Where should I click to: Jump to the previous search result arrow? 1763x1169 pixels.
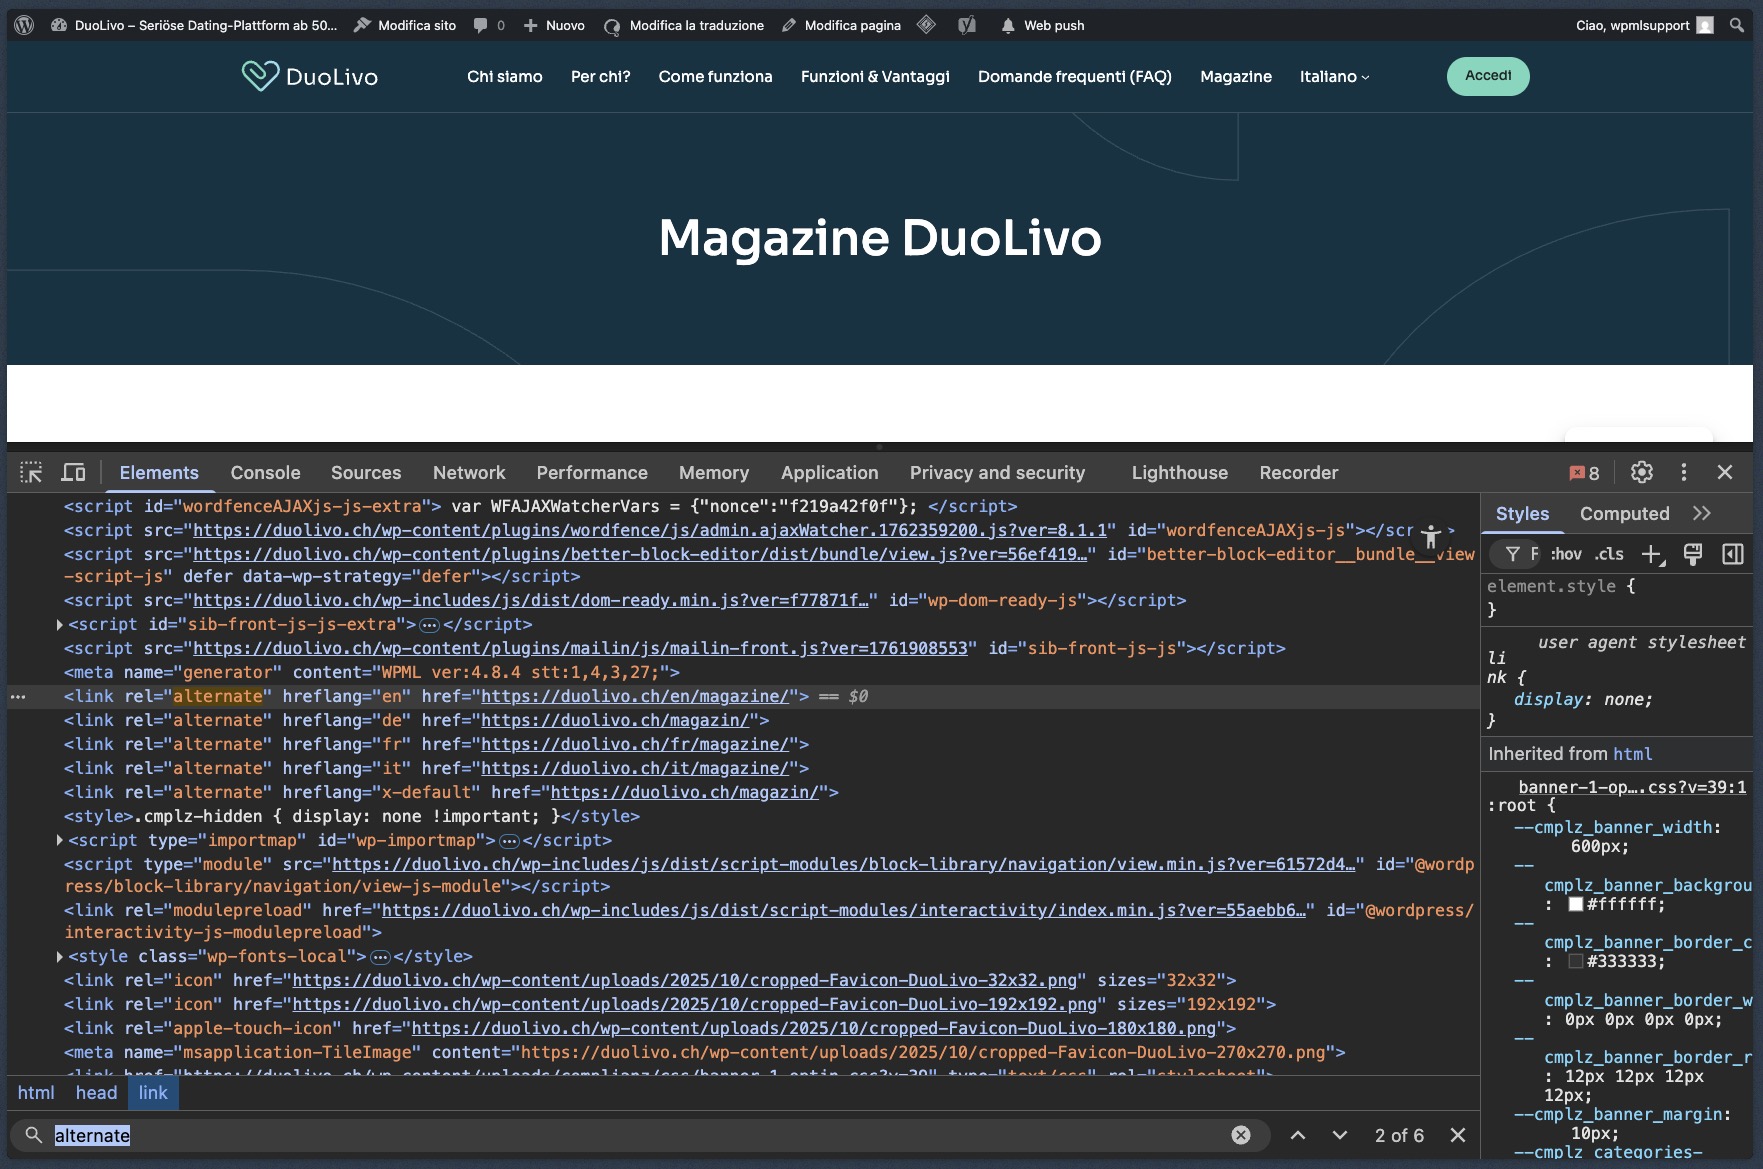tap(1298, 1135)
